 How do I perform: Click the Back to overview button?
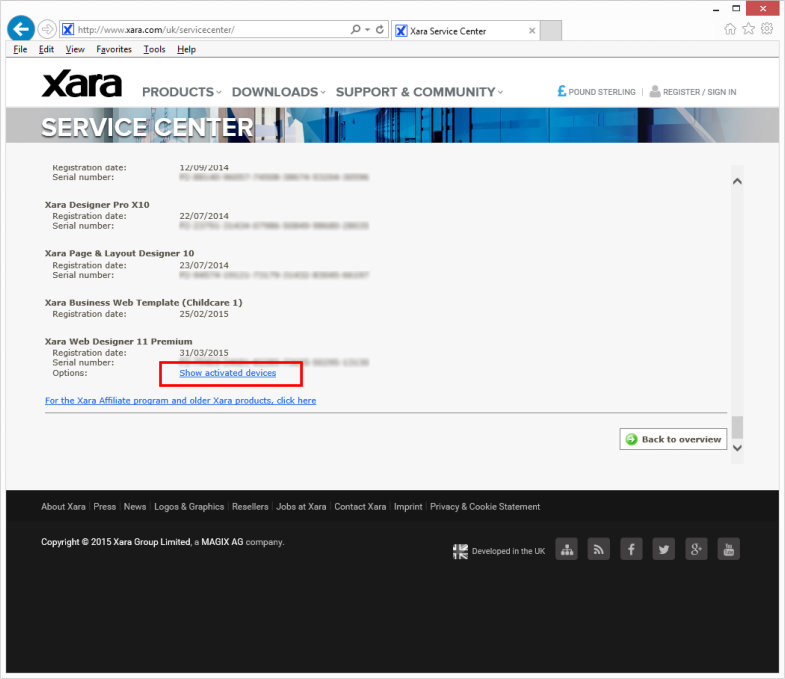click(x=673, y=439)
